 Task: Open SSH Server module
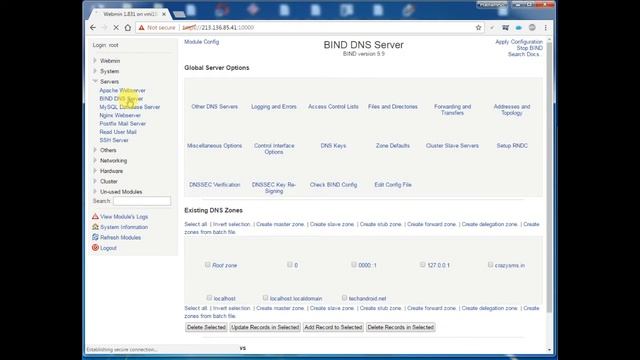pos(114,140)
